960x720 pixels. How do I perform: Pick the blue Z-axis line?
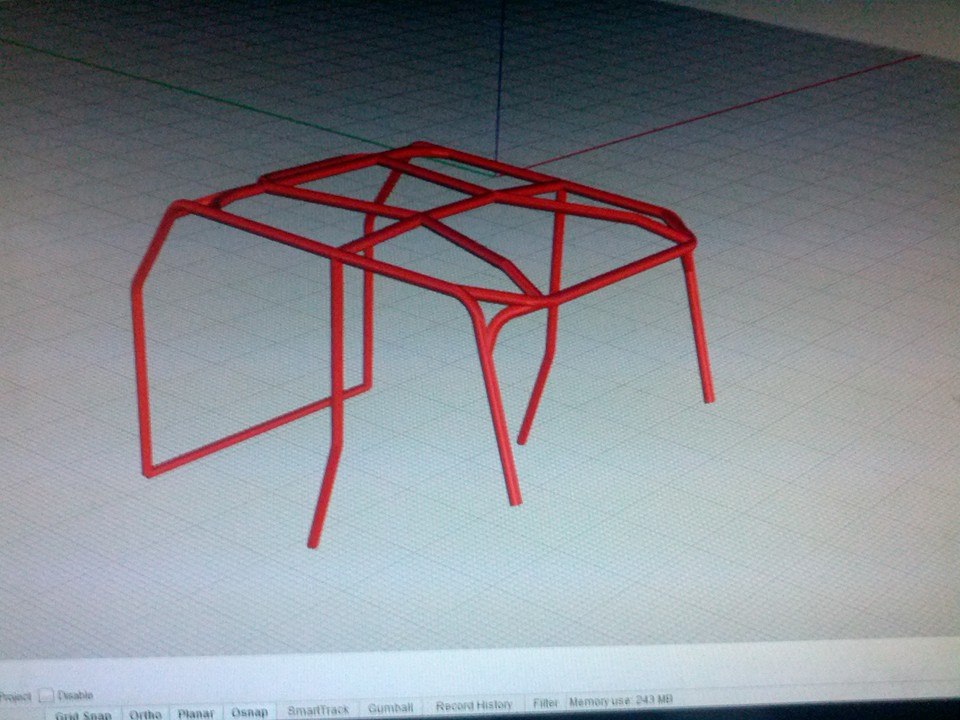pos(500,80)
